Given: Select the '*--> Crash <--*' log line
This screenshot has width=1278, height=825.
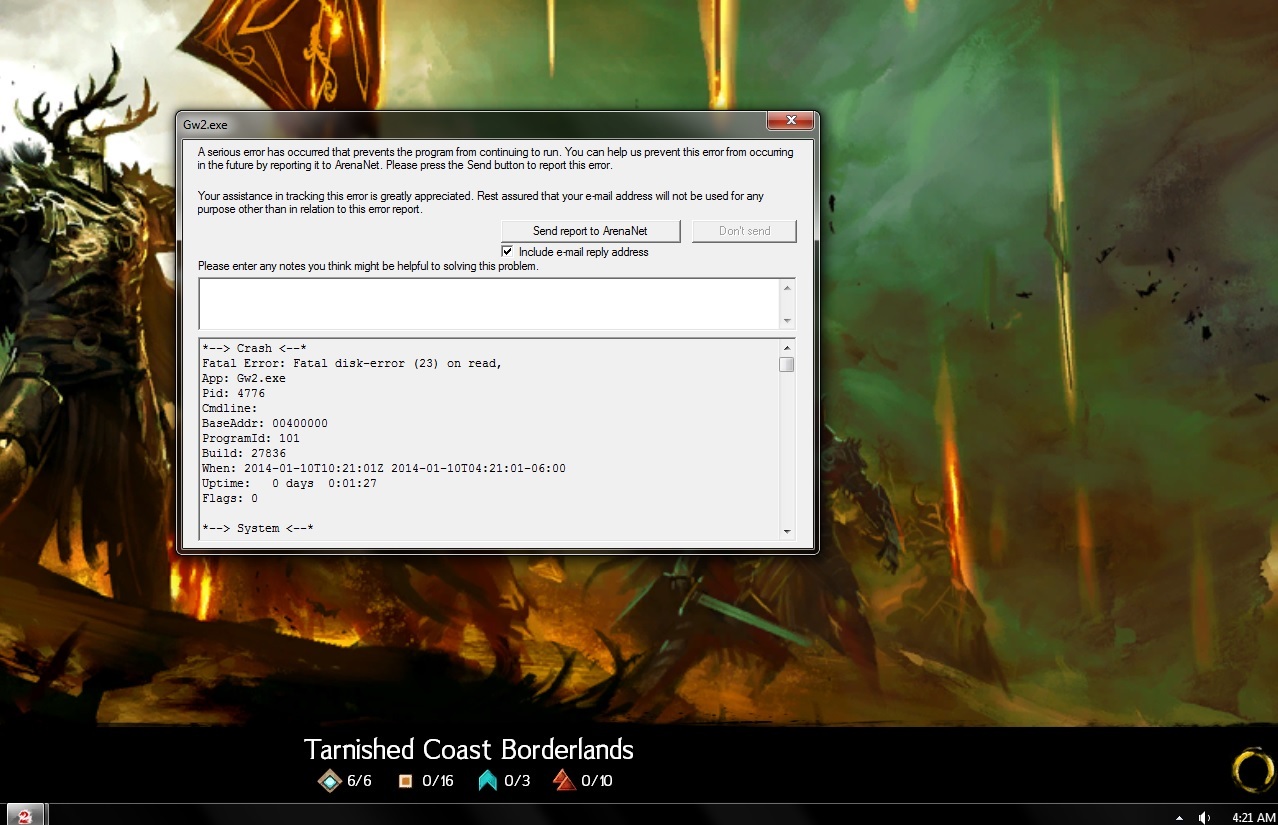Looking at the screenshot, I should click(254, 348).
